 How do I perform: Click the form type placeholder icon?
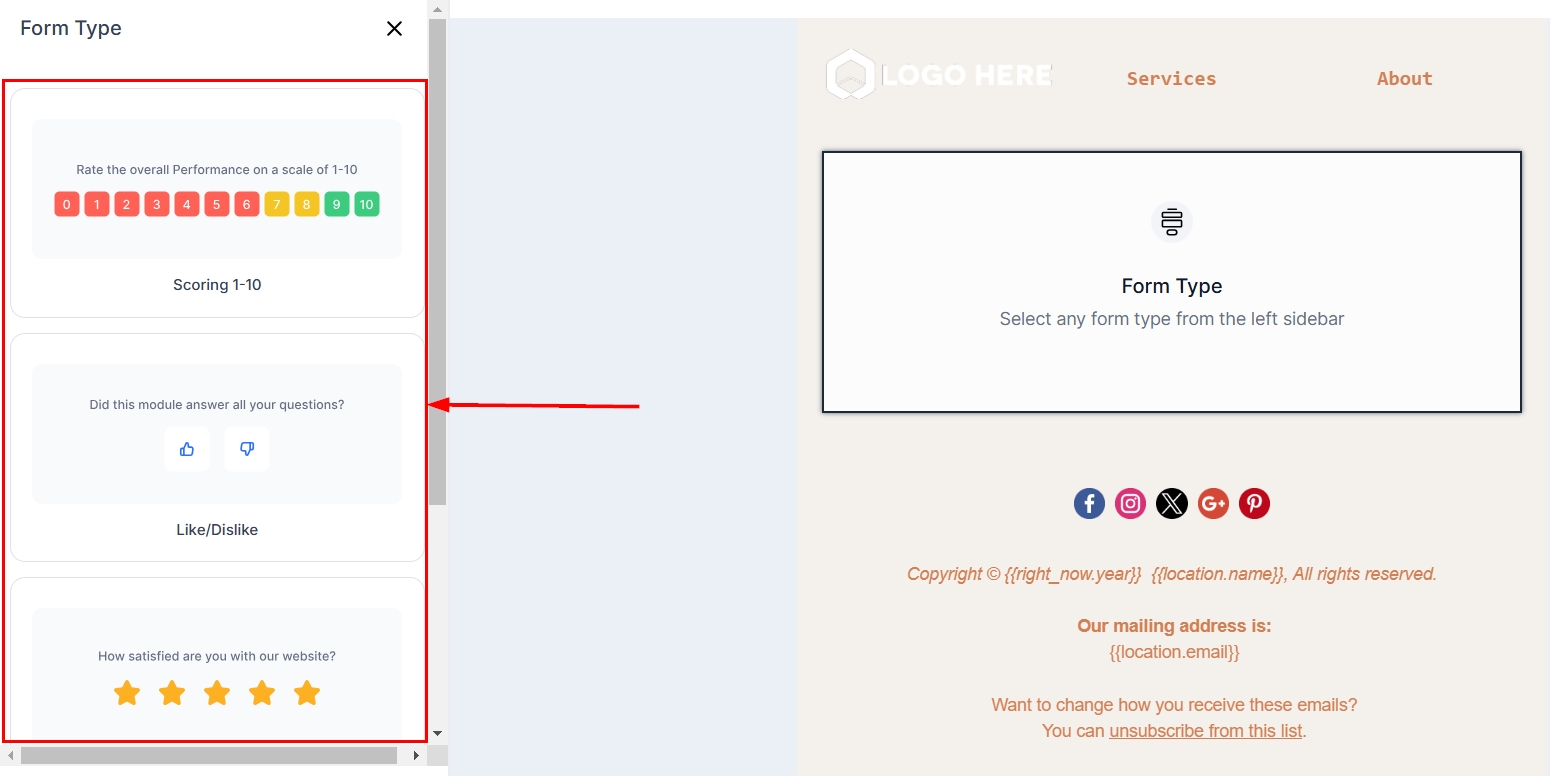(1172, 221)
